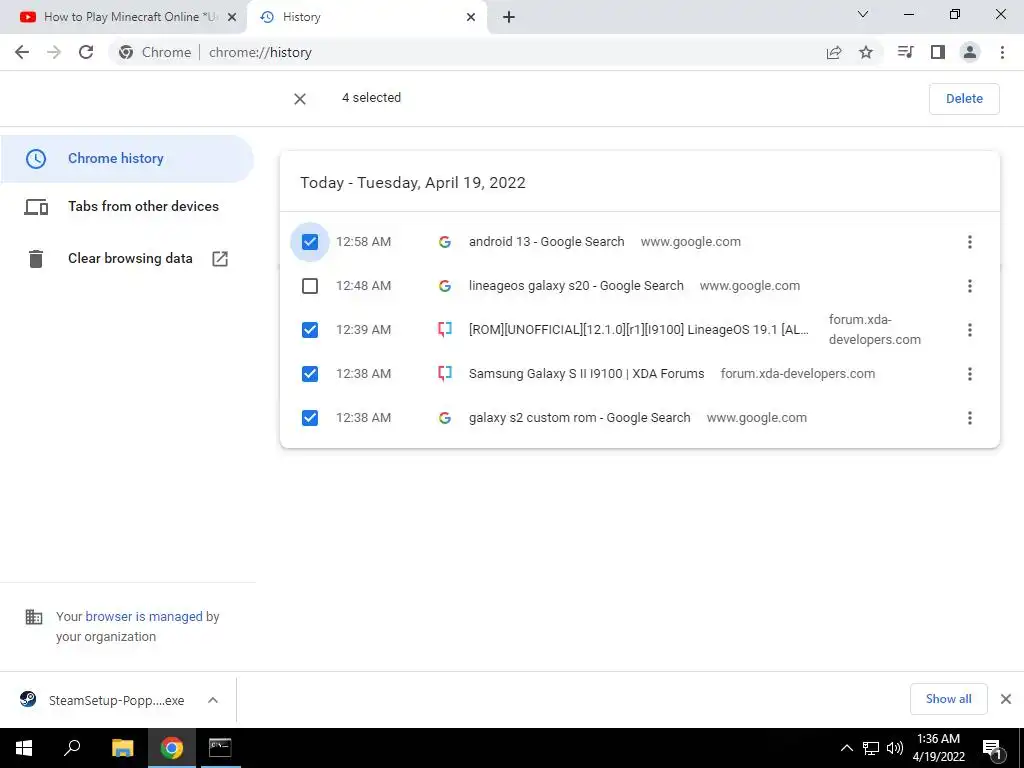Close the How to Play Minecraft tab
The width and height of the screenshot is (1024, 768).
[x=232, y=17]
